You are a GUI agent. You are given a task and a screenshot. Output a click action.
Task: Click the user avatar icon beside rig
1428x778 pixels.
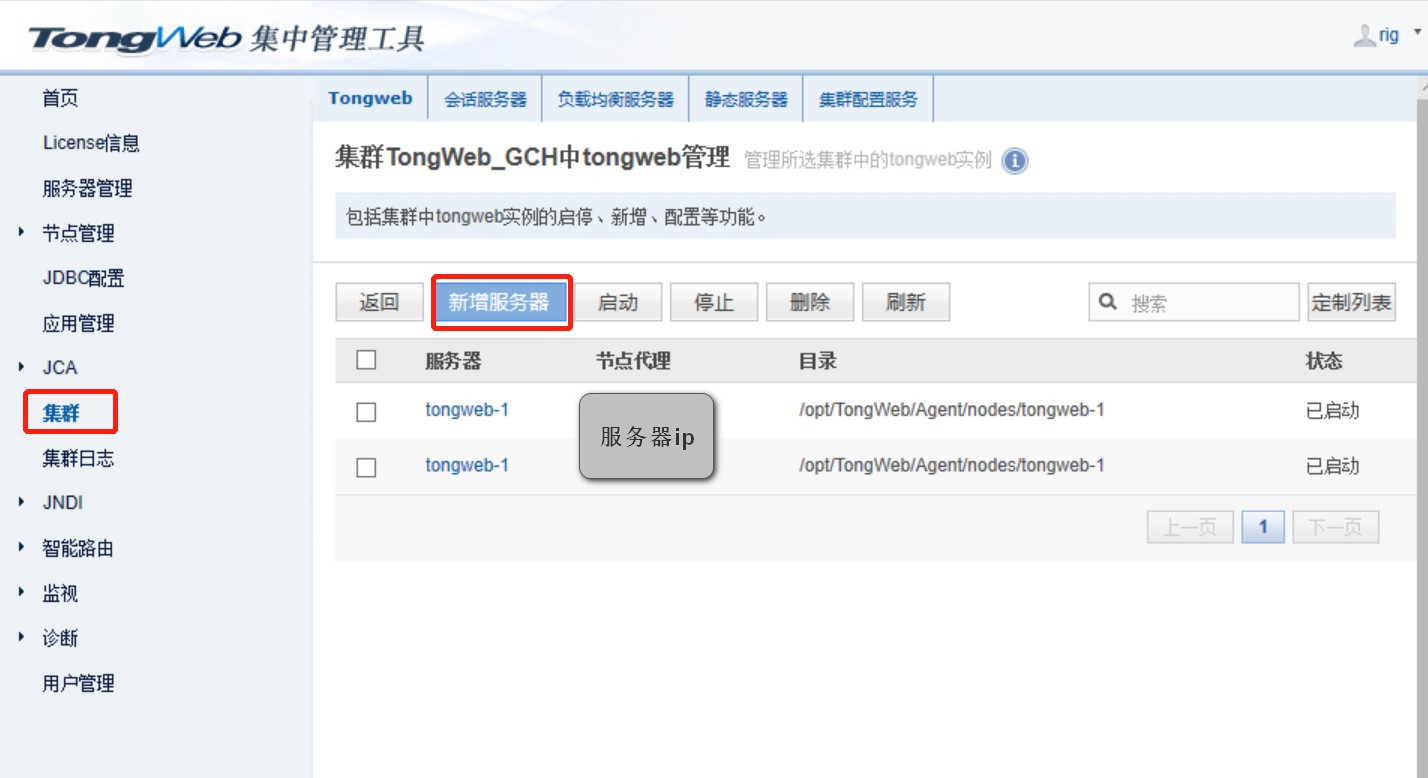point(1364,36)
